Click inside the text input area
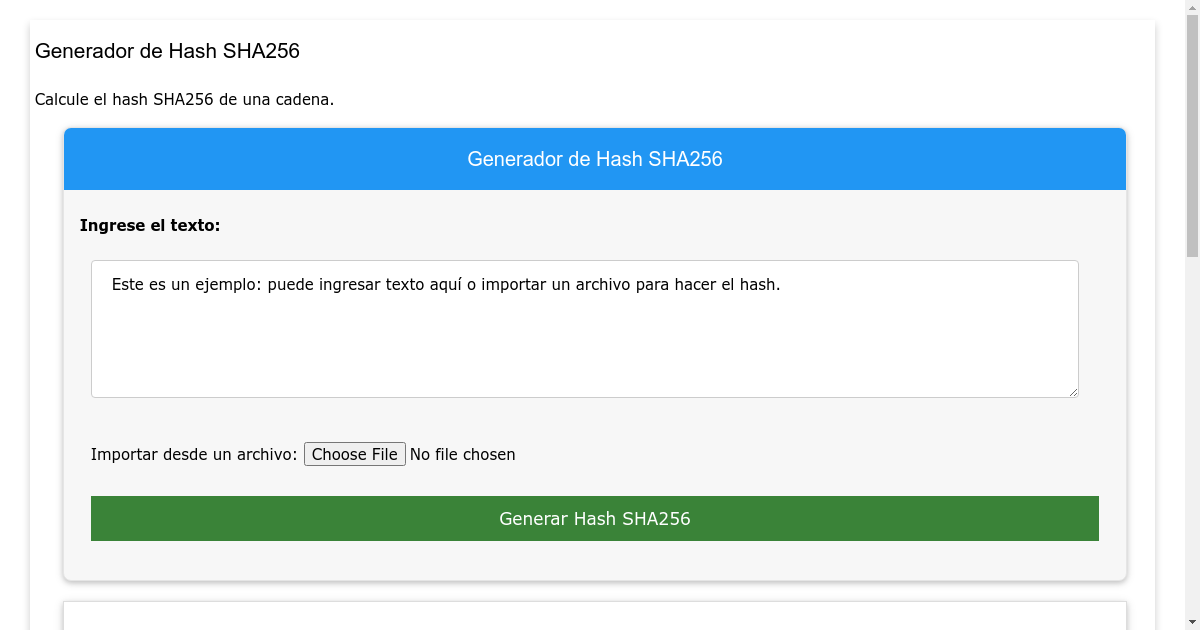Screen dimensions: 1200x630 [x=585, y=330]
